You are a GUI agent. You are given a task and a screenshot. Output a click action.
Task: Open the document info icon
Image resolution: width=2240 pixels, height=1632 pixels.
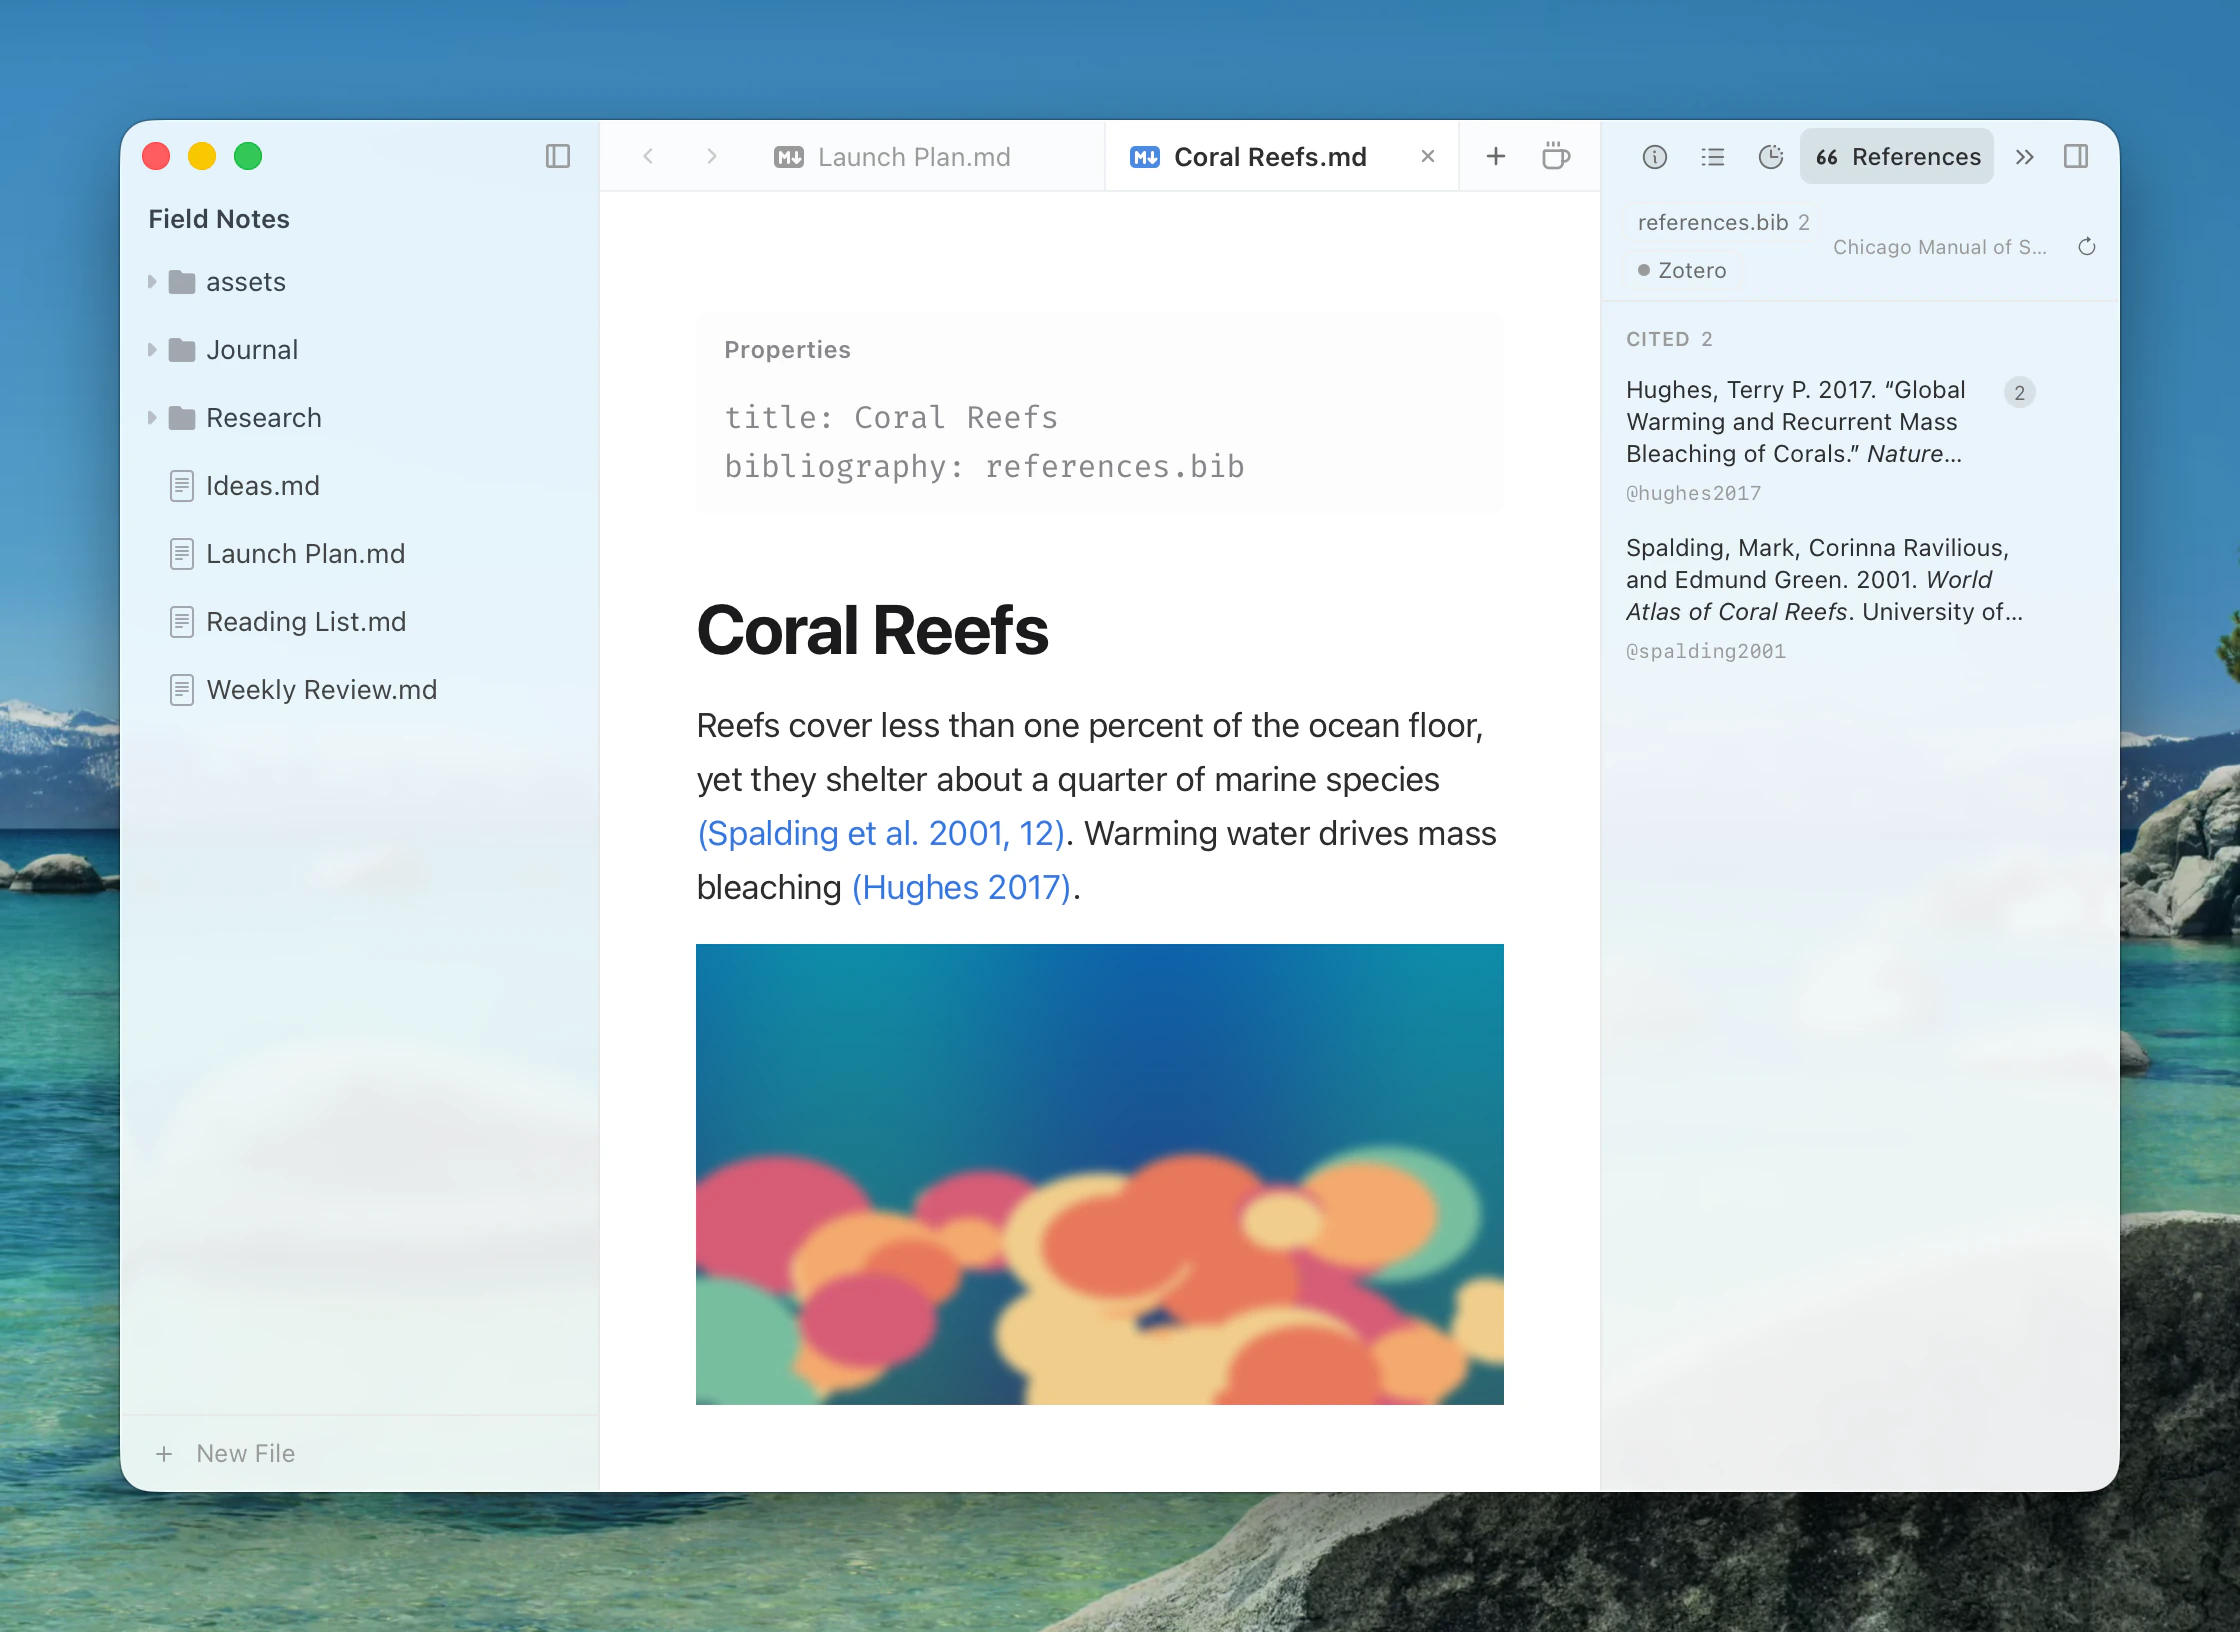tap(1655, 157)
